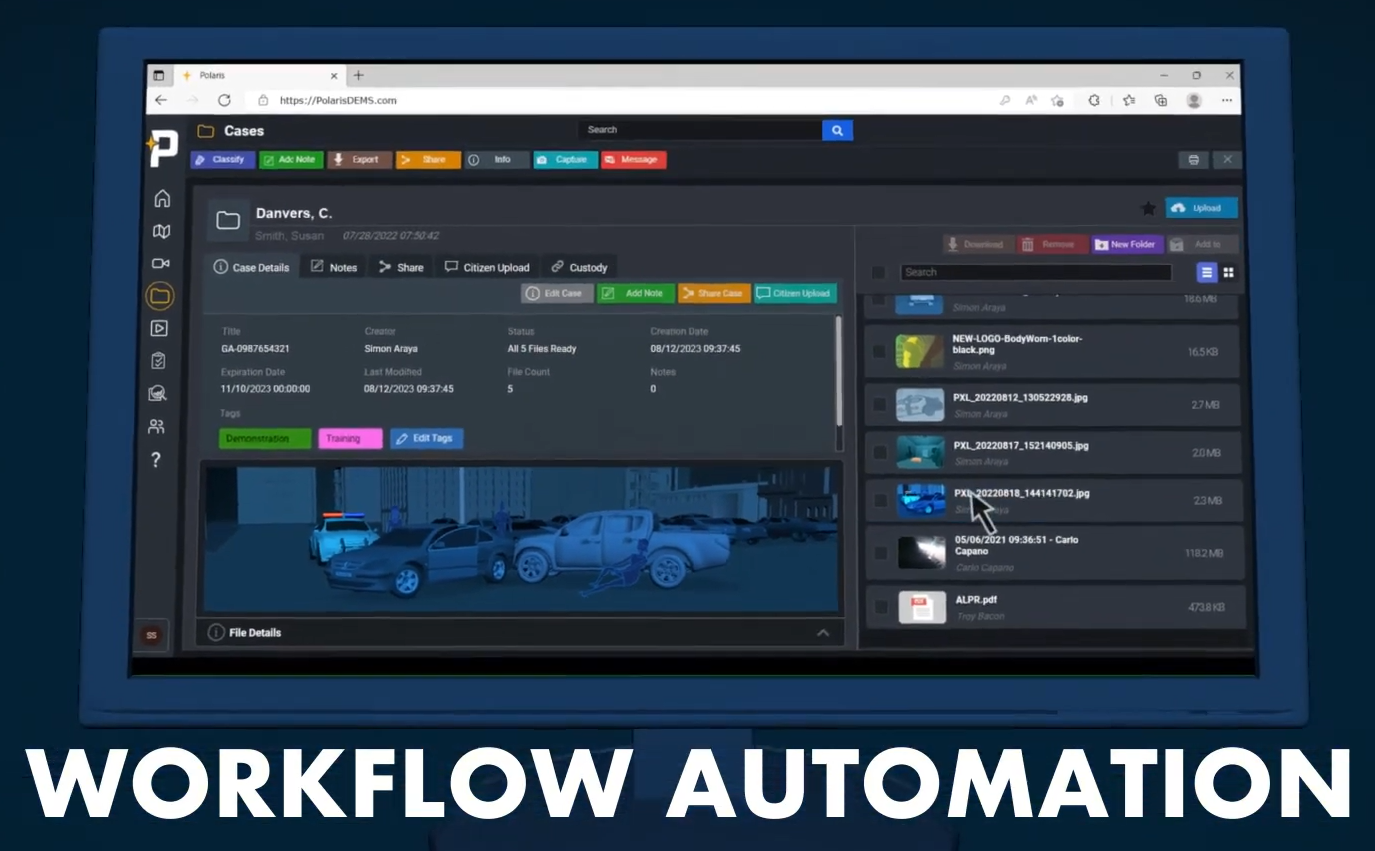Check the box for NEW-LOGO-BodyWorn-1color-black.png
The image size is (1375, 851).
pyautogui.click(x=879, y=351)
